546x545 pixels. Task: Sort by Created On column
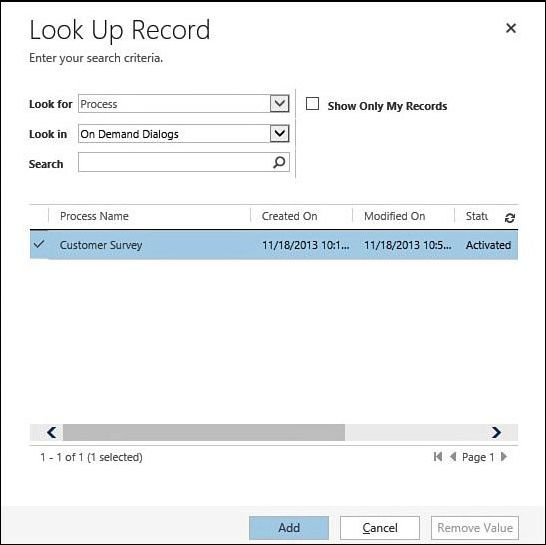pos(289,216)
